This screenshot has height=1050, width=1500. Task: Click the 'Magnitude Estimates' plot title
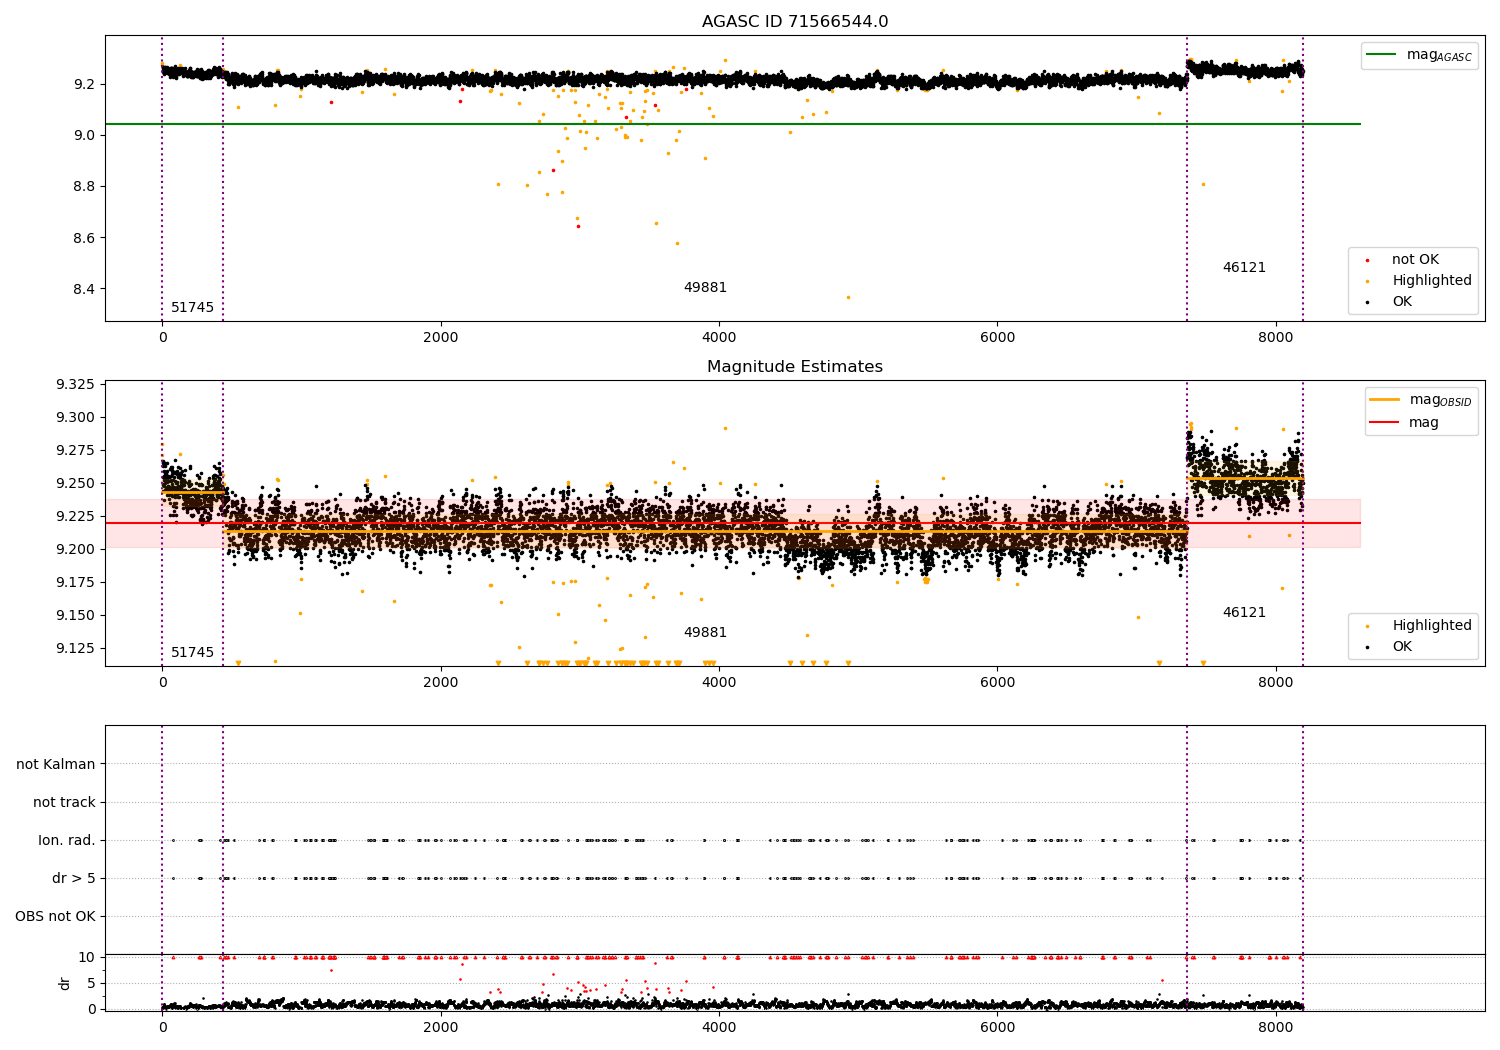795,367
